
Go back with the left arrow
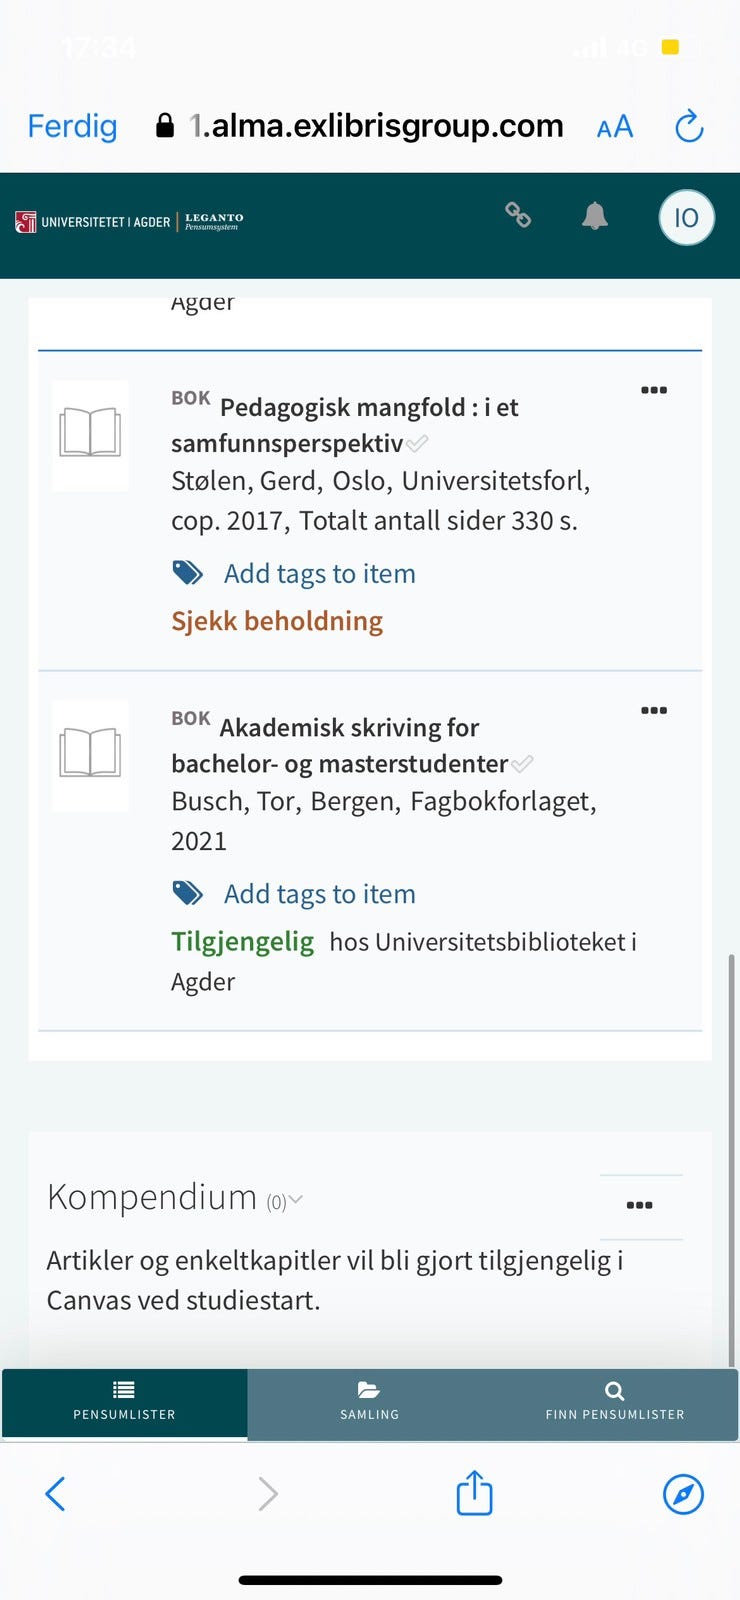56,1494
